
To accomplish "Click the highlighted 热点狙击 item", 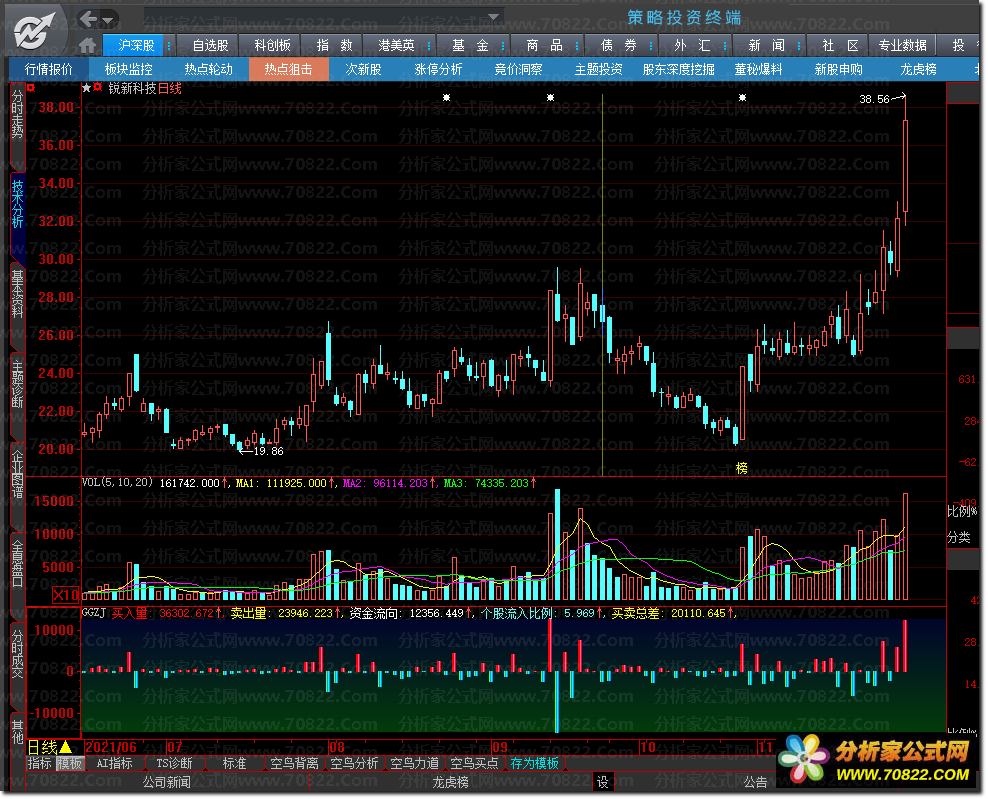I will [x=289, y=69].
